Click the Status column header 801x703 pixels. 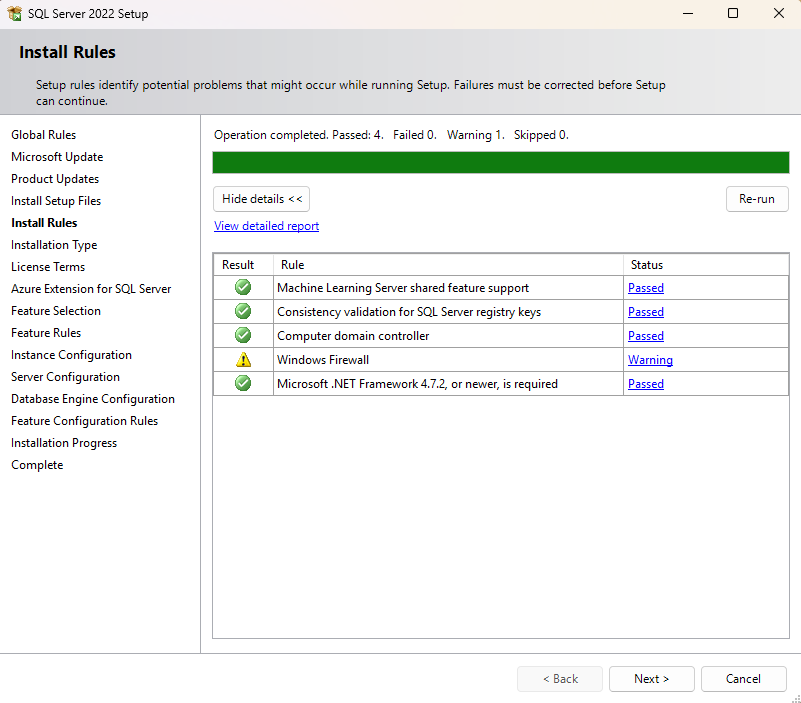(x=705, y=265)
